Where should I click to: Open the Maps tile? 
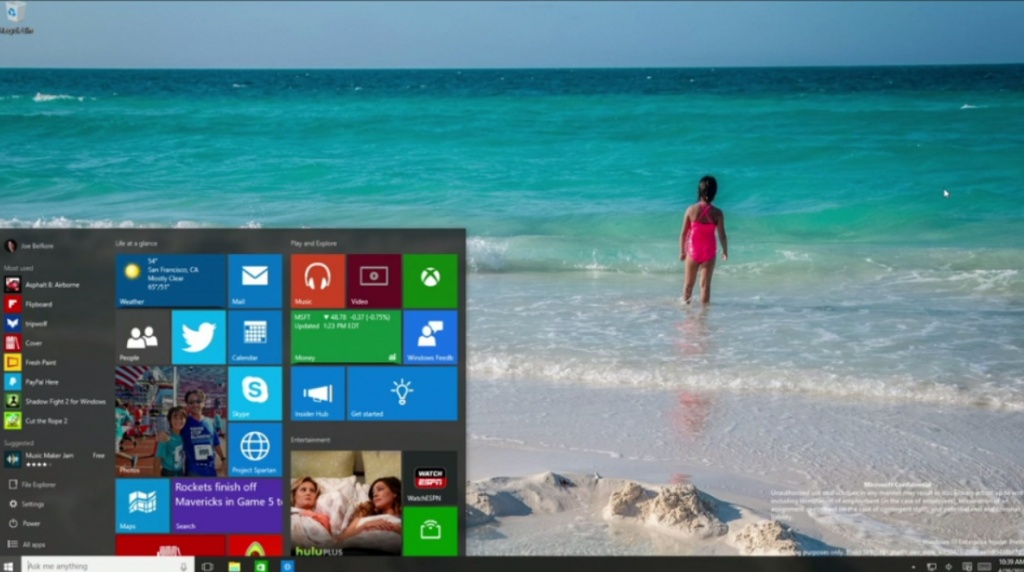(x=142, y=505)
